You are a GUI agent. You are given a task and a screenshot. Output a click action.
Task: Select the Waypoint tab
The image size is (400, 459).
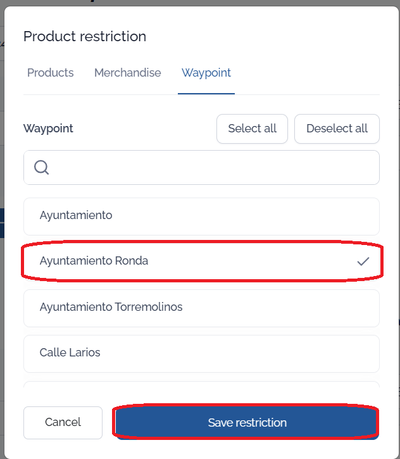206,73
